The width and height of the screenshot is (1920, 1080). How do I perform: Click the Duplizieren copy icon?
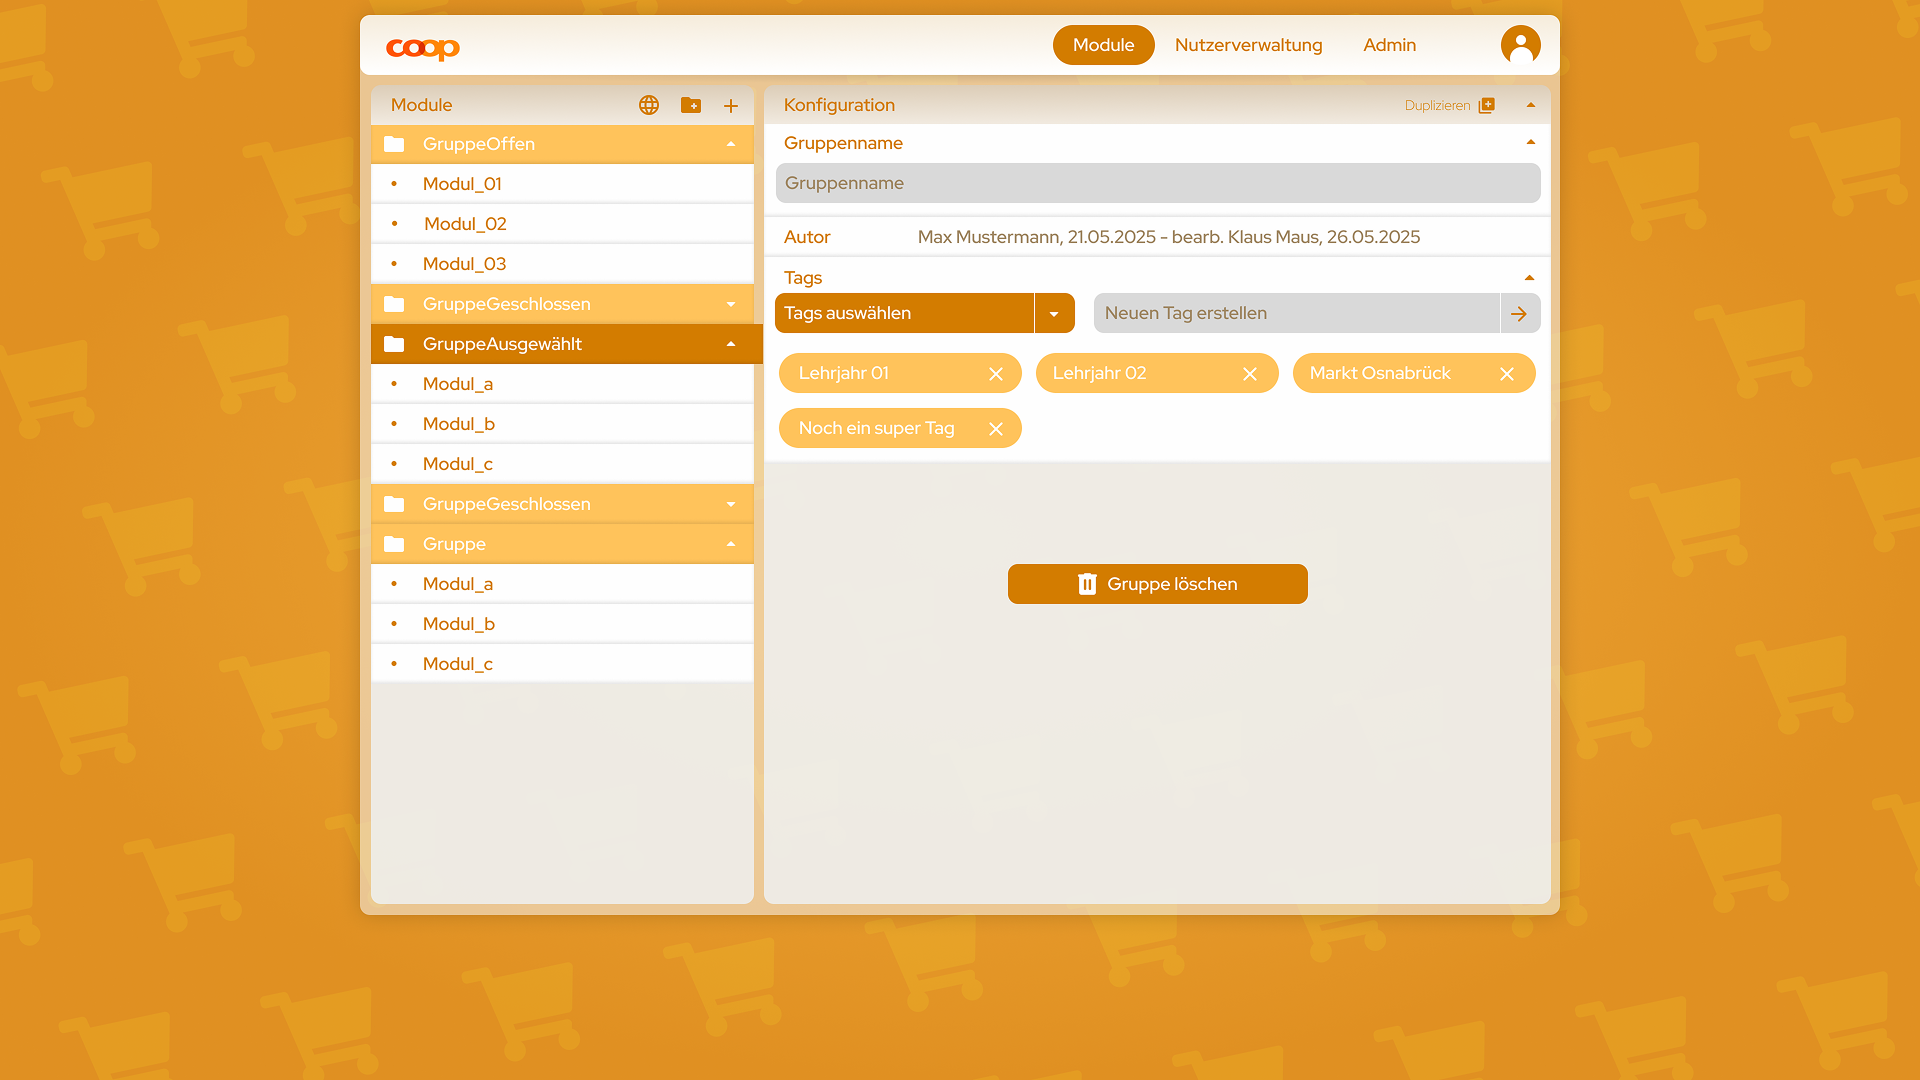pos(1487,105)
